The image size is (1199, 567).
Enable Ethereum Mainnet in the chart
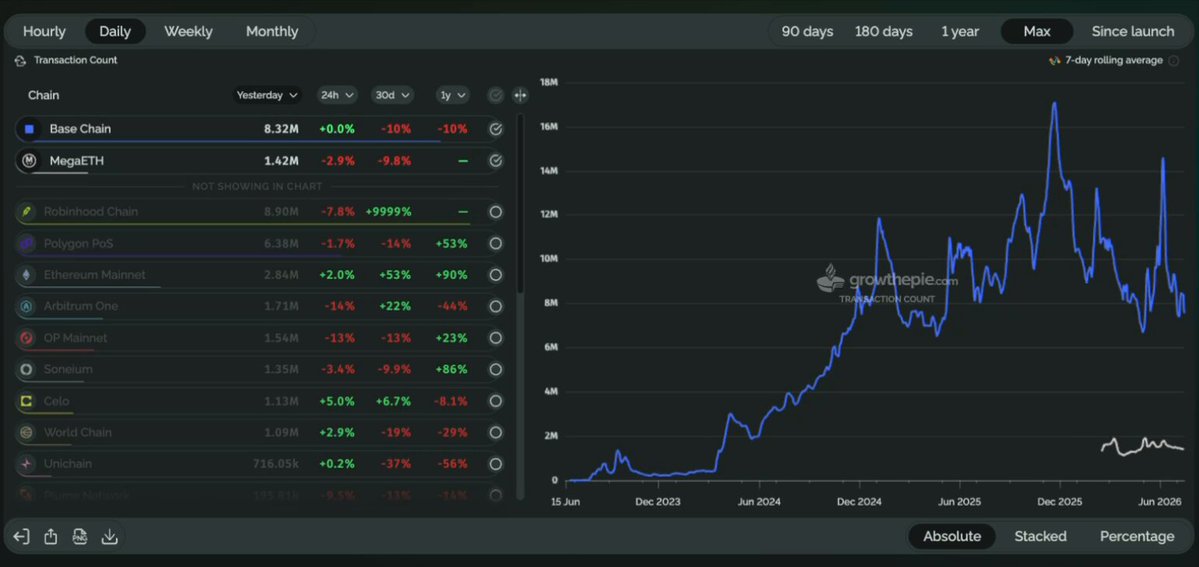coord(496,275)
